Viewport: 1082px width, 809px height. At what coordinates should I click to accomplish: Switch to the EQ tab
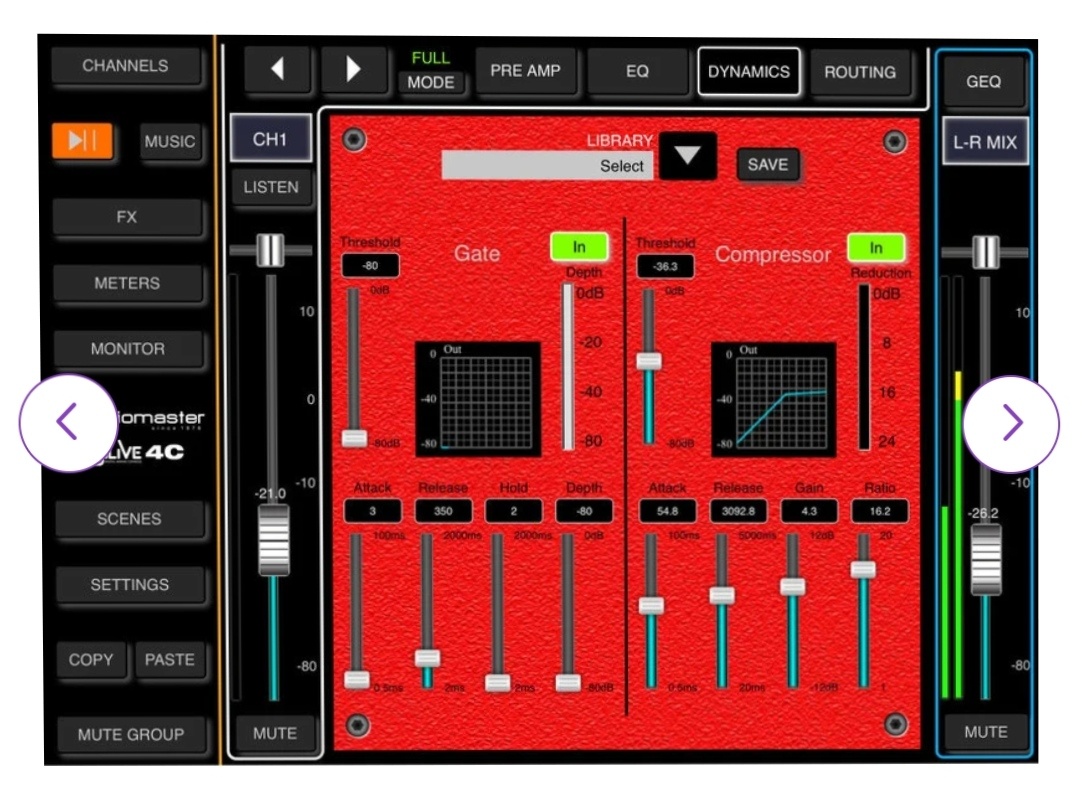tap(637, 72)
